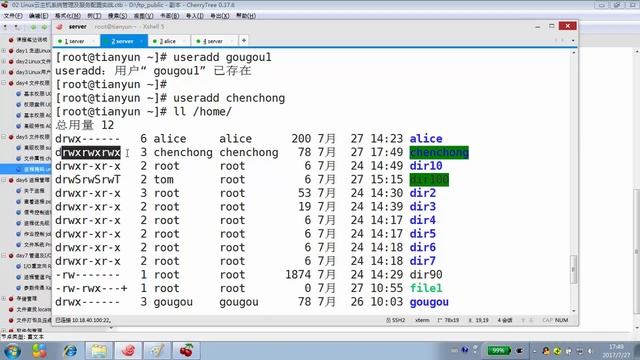Click cherry icon of day3 node
This screenshot has height=360, width=640.
point(11,72)
